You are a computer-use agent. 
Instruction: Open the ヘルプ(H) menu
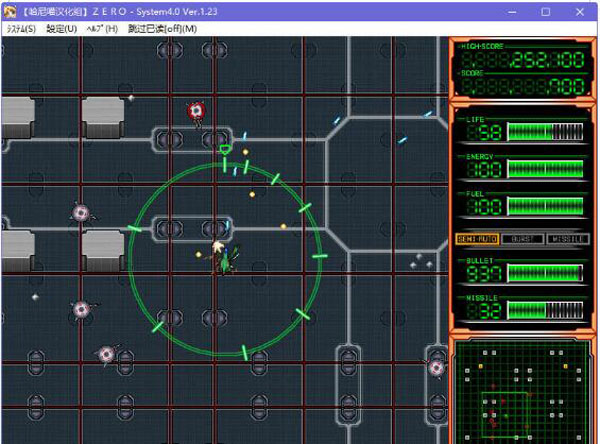click(x=102, y=29)
